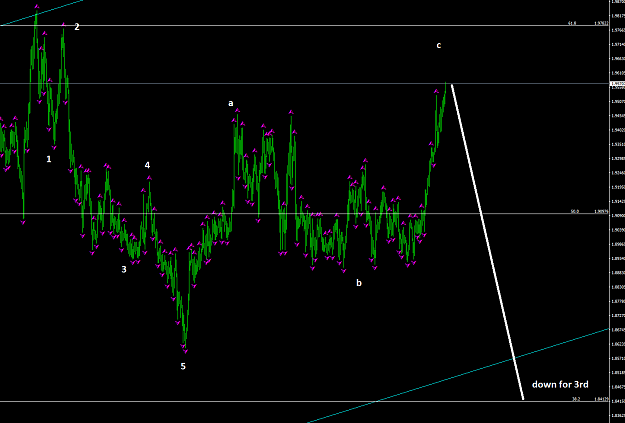Click the fractal marker above the wave 4 peak
625x423 pixels.
click(149, 178)
